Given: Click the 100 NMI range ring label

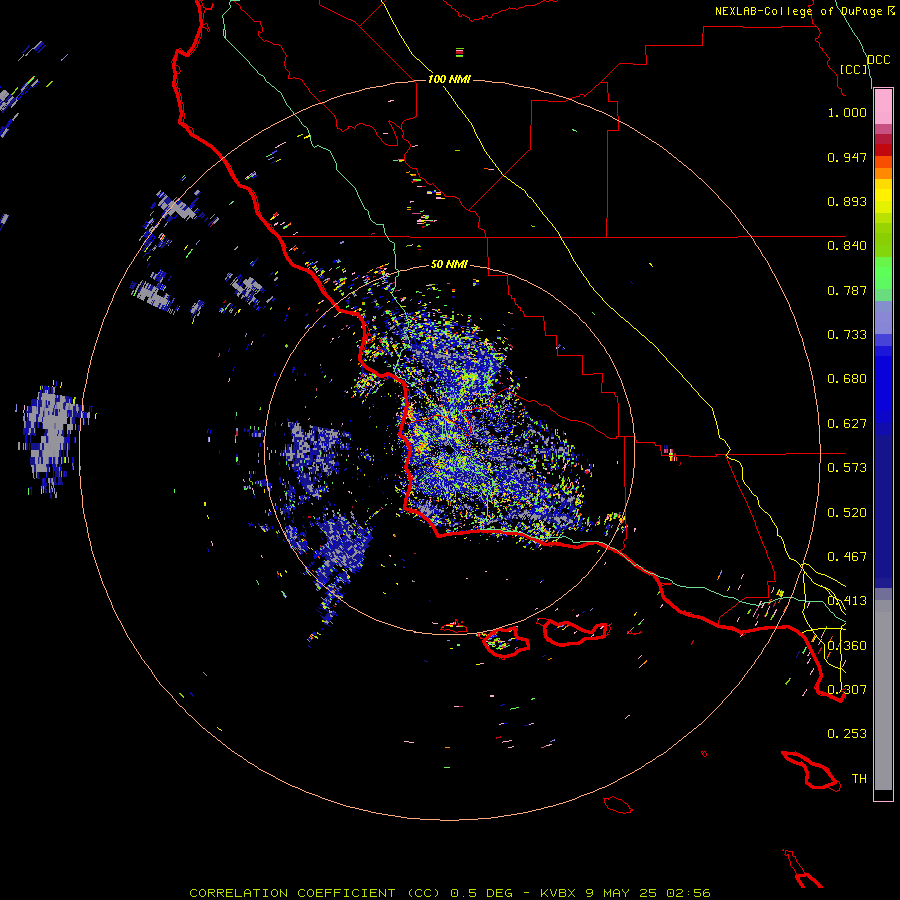Looking at the screenshot, I should 449,79.
